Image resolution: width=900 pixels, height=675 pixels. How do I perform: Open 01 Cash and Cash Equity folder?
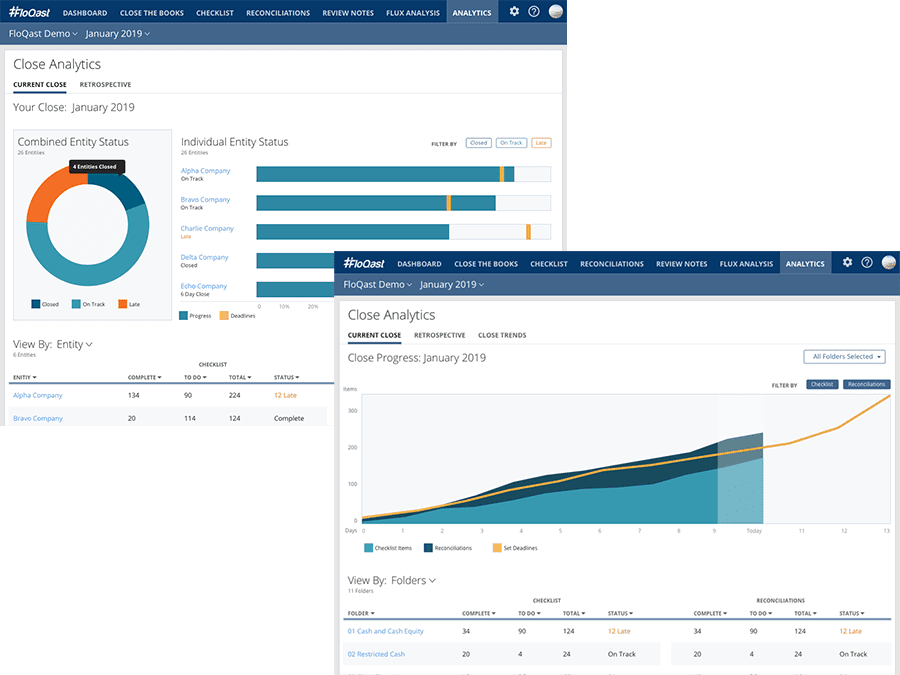[386, 631]
